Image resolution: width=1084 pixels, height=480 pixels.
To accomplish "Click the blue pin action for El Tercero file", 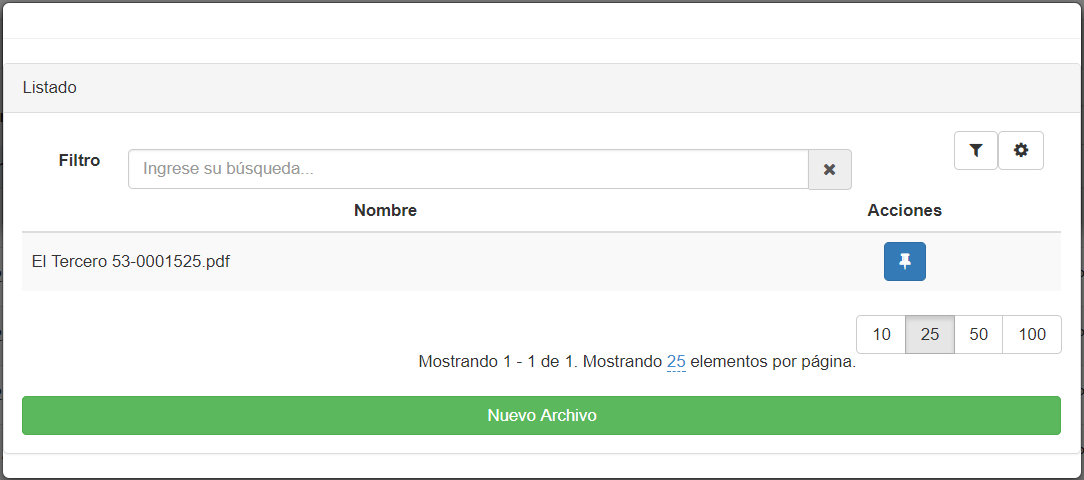I will [x=904, y=261].
